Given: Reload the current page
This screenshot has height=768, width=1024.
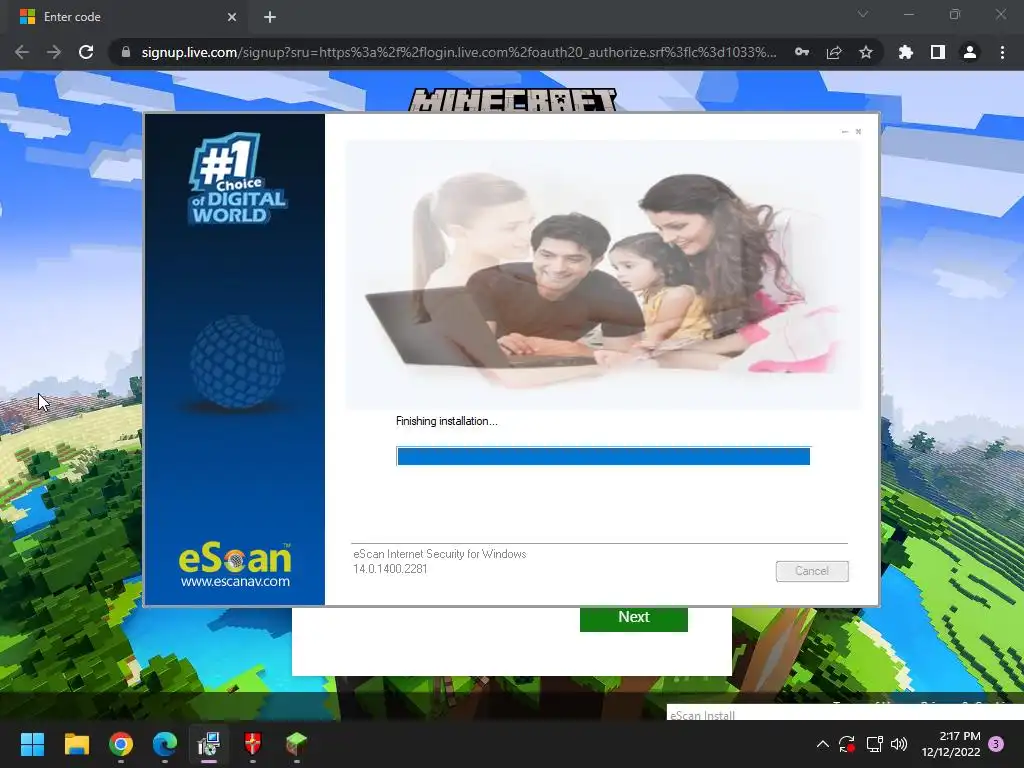Looking at the screenshot, I should 86,52.
